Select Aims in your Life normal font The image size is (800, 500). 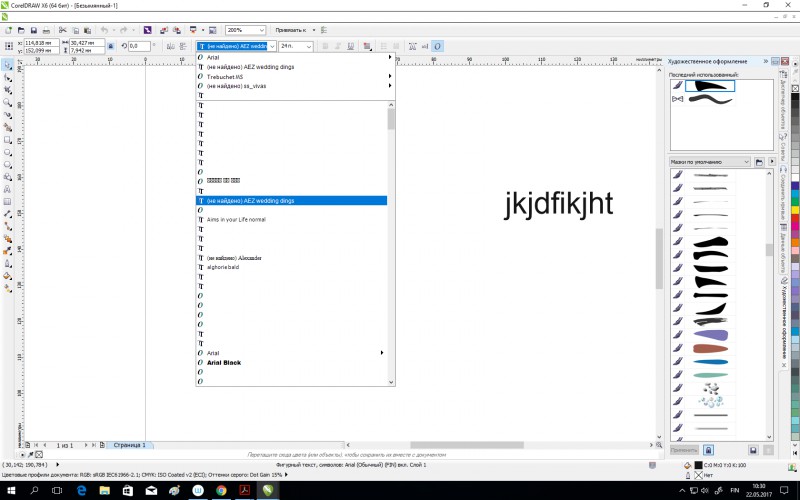point(236,219)
